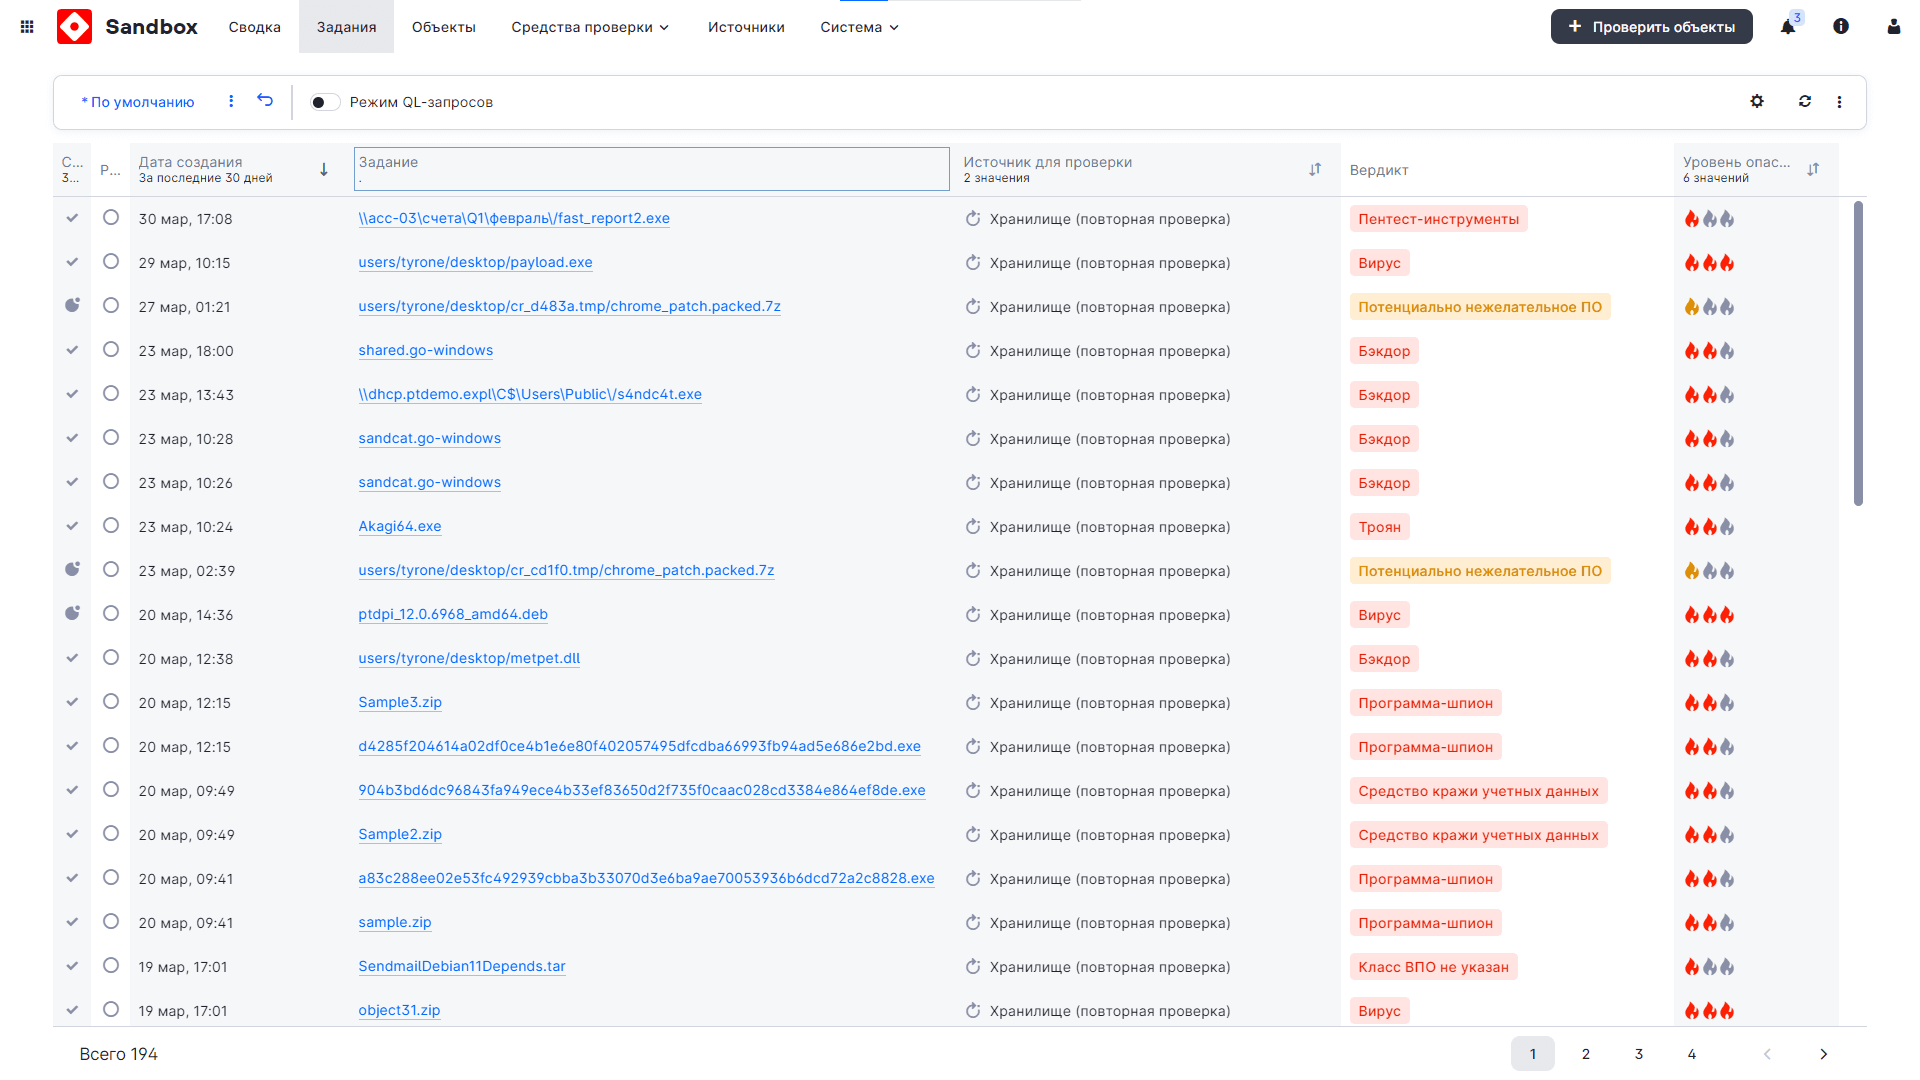Open table settings gear icon
The image size is (1920, 1080).
[1757, 101]
